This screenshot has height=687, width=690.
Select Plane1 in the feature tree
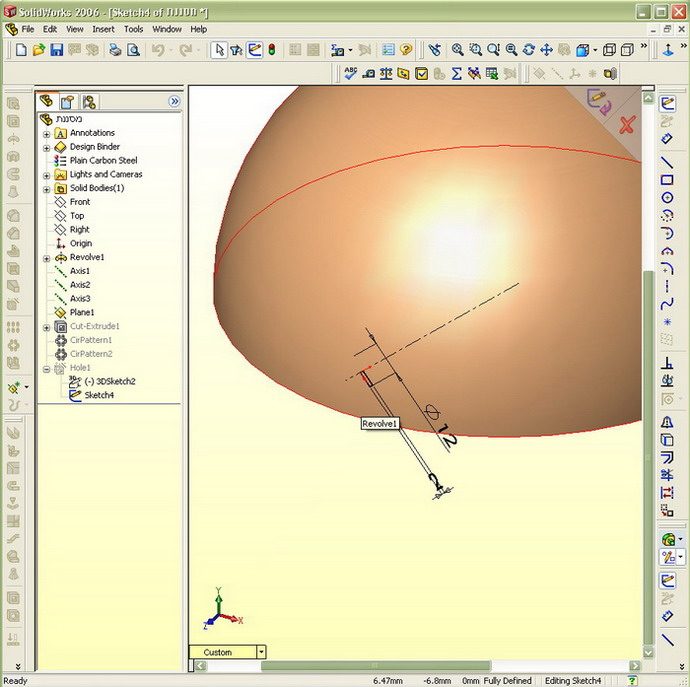tap(83, 312)
